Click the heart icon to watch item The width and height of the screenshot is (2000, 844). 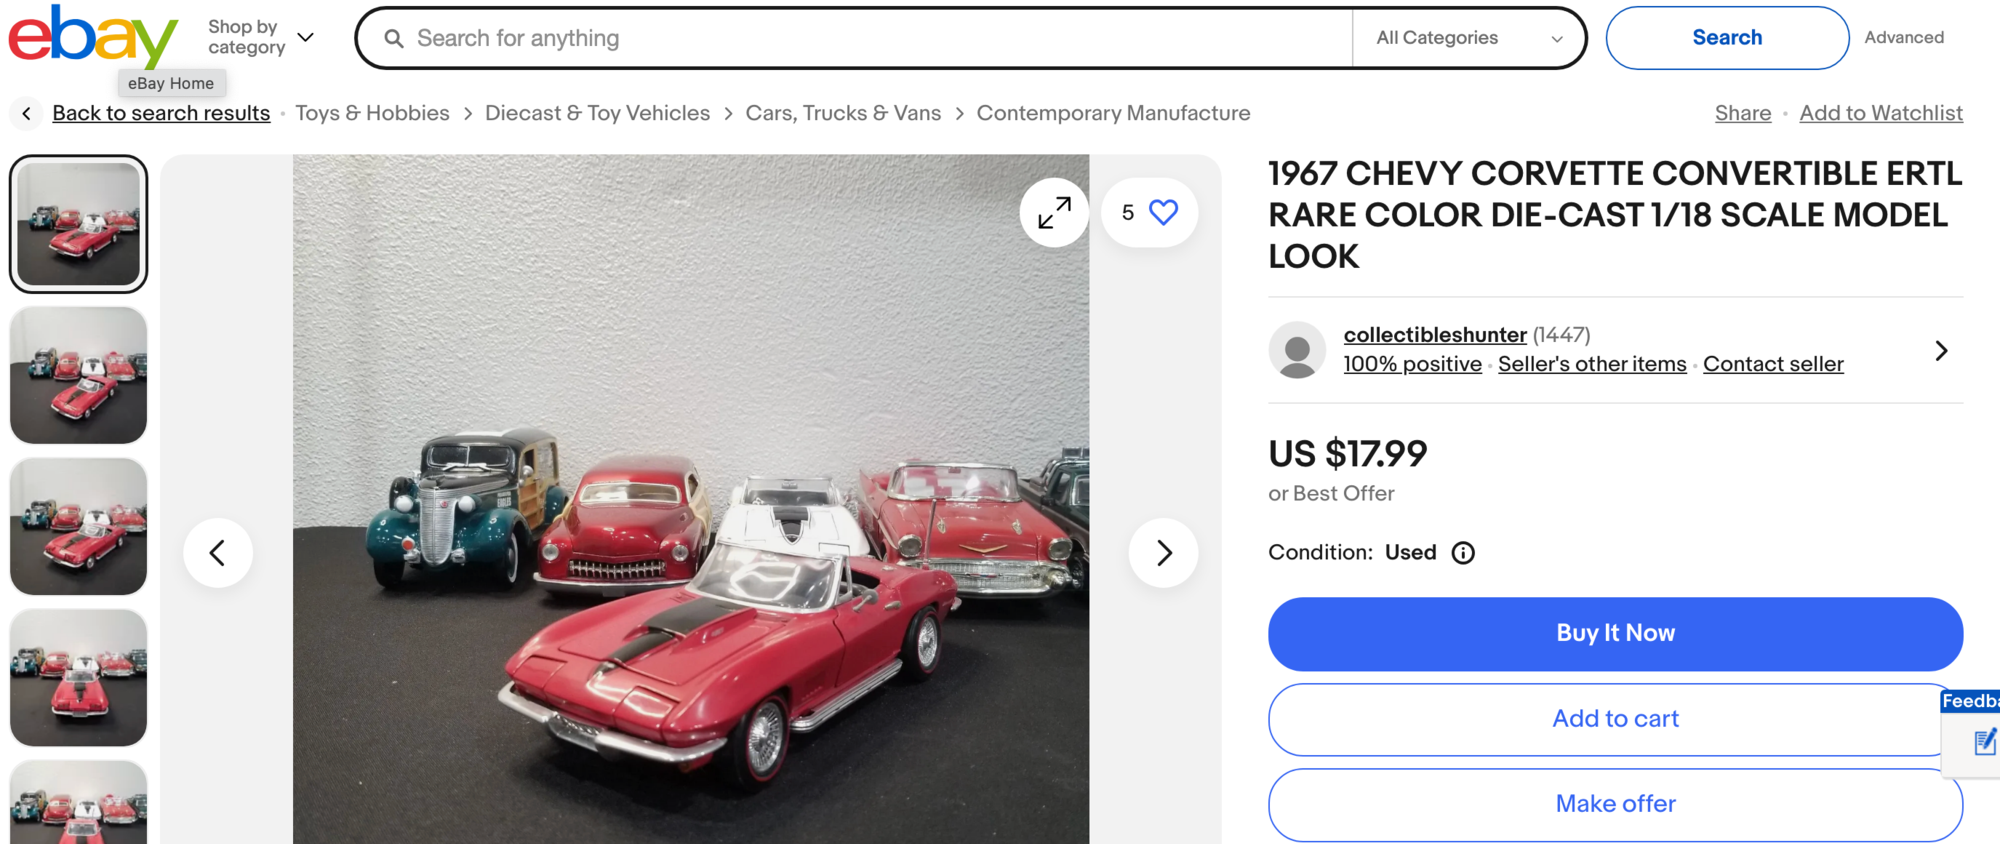pos(1163,212)
